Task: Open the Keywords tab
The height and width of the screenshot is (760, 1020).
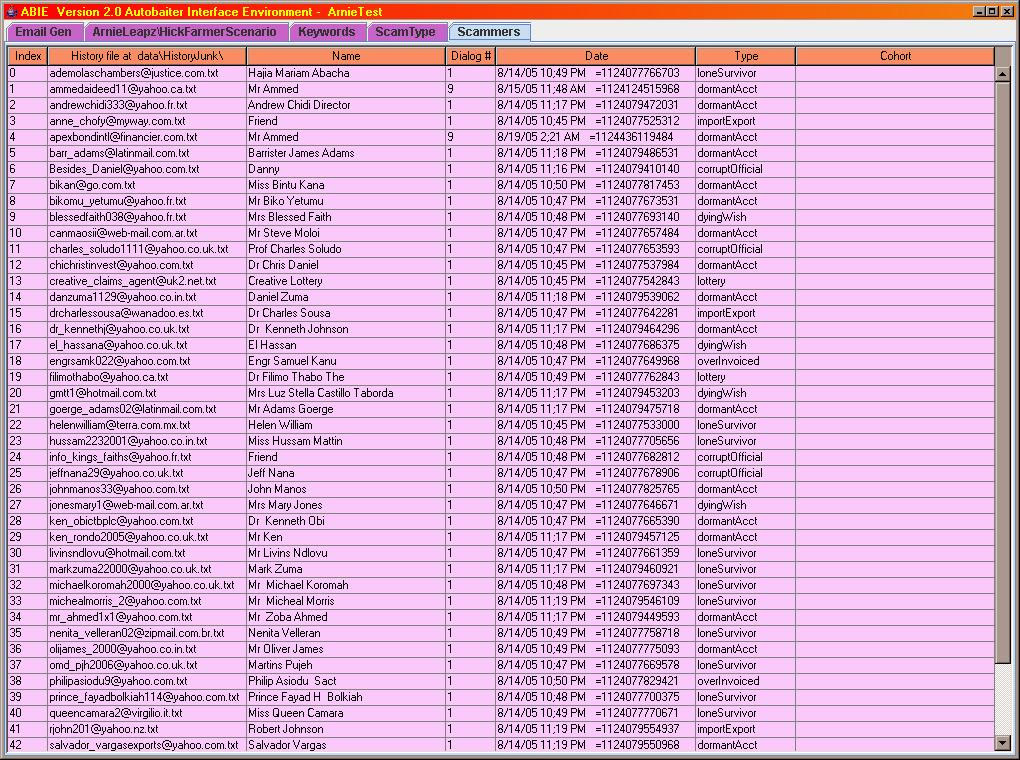Action: [x=327, y=32]
